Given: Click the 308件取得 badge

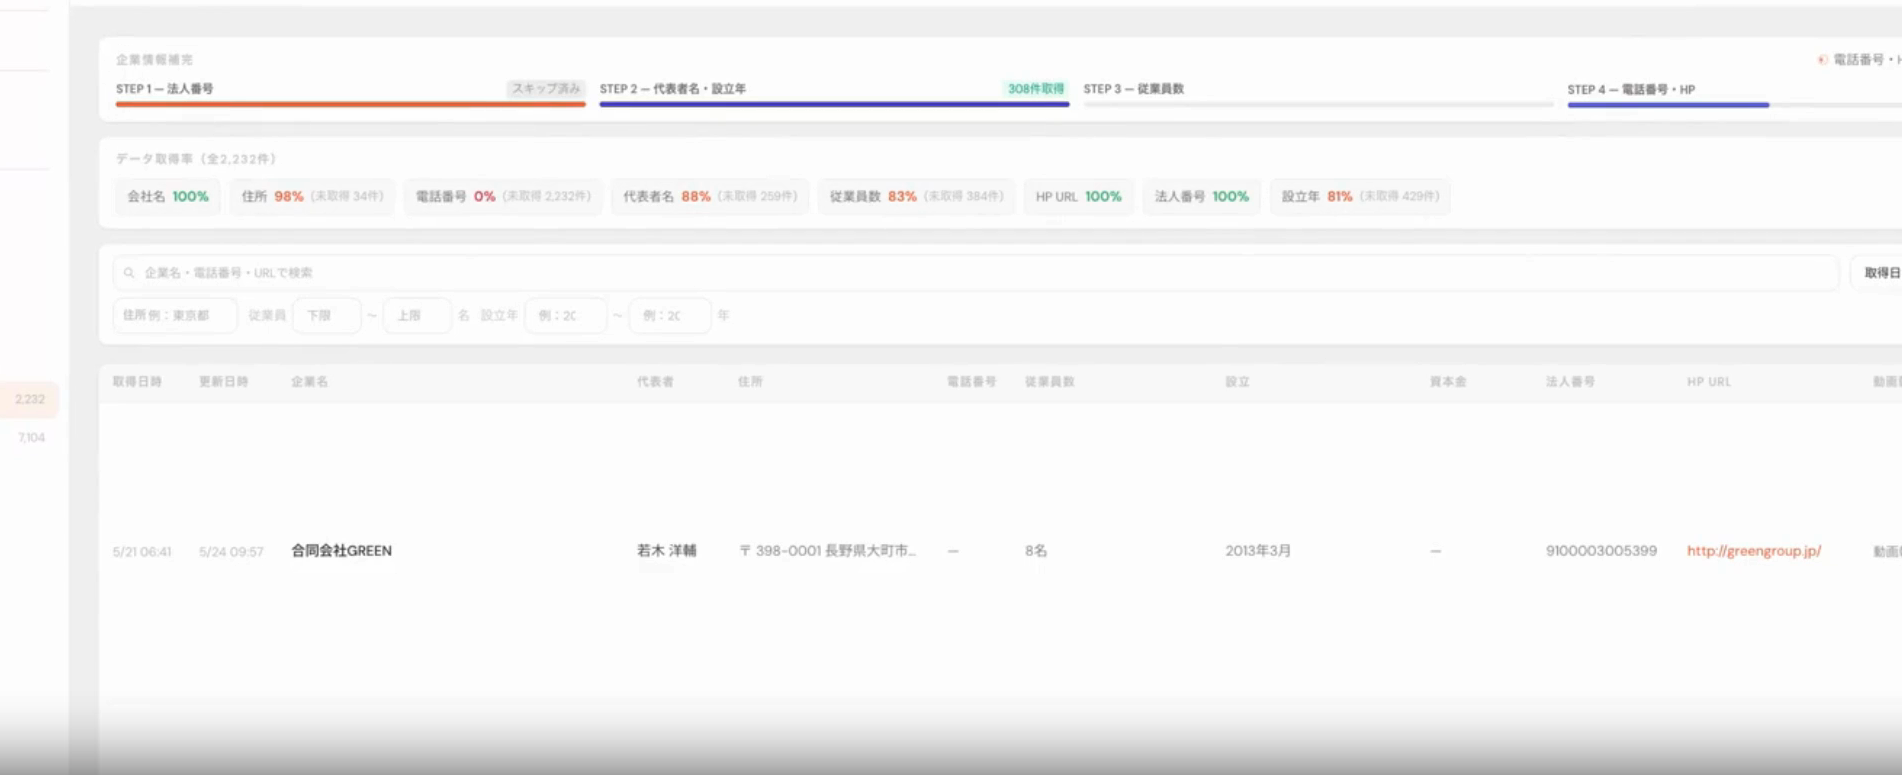Looking at the screenshot, I should (1036, 89).
